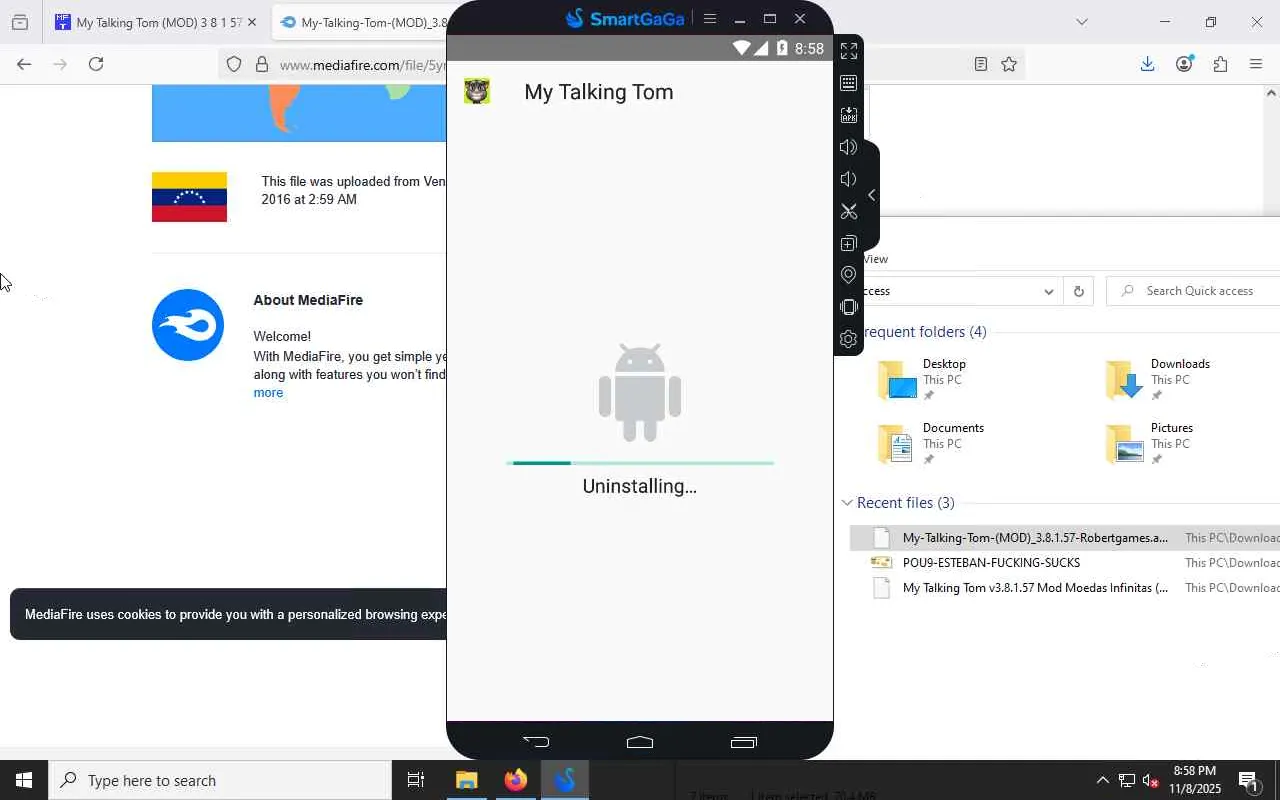
Task: Refresh the File Explorer Quick access view
Action: (1078, 292)
